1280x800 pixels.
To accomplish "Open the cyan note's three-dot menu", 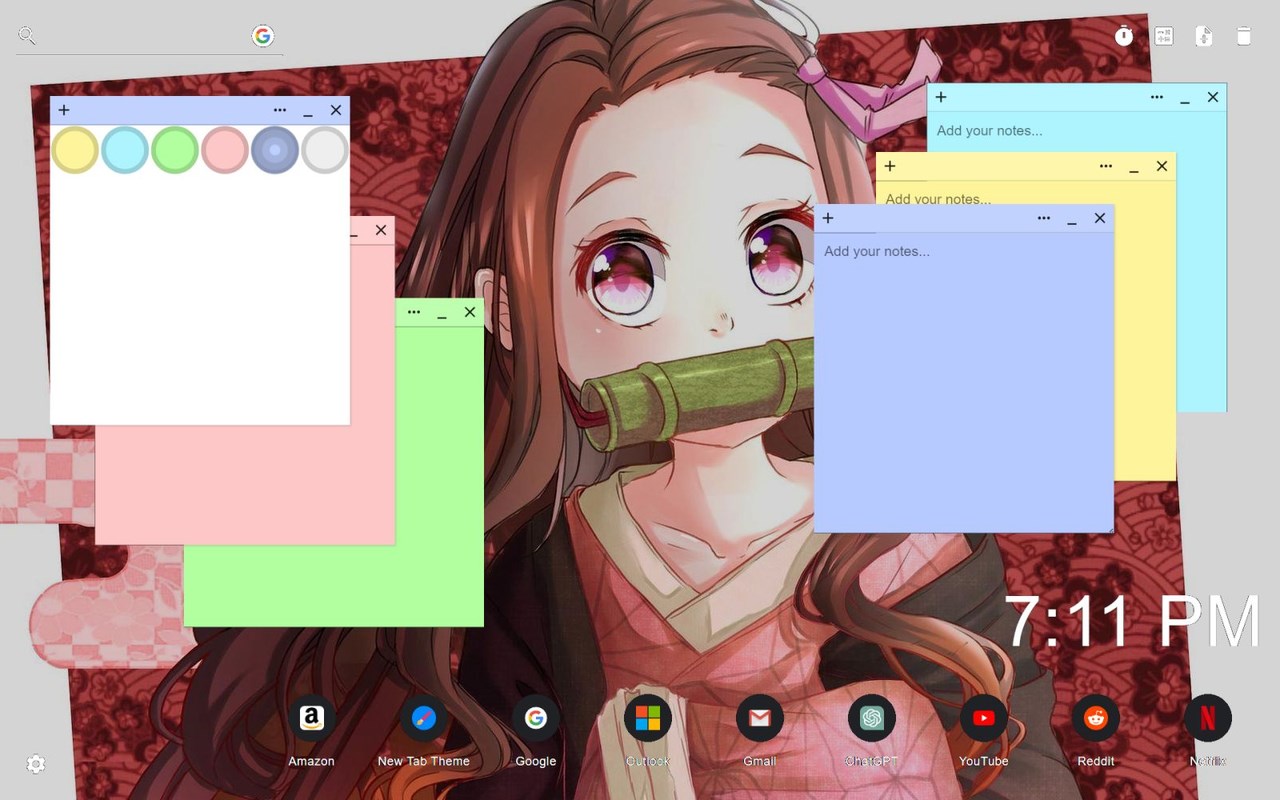I will 1157,97.
